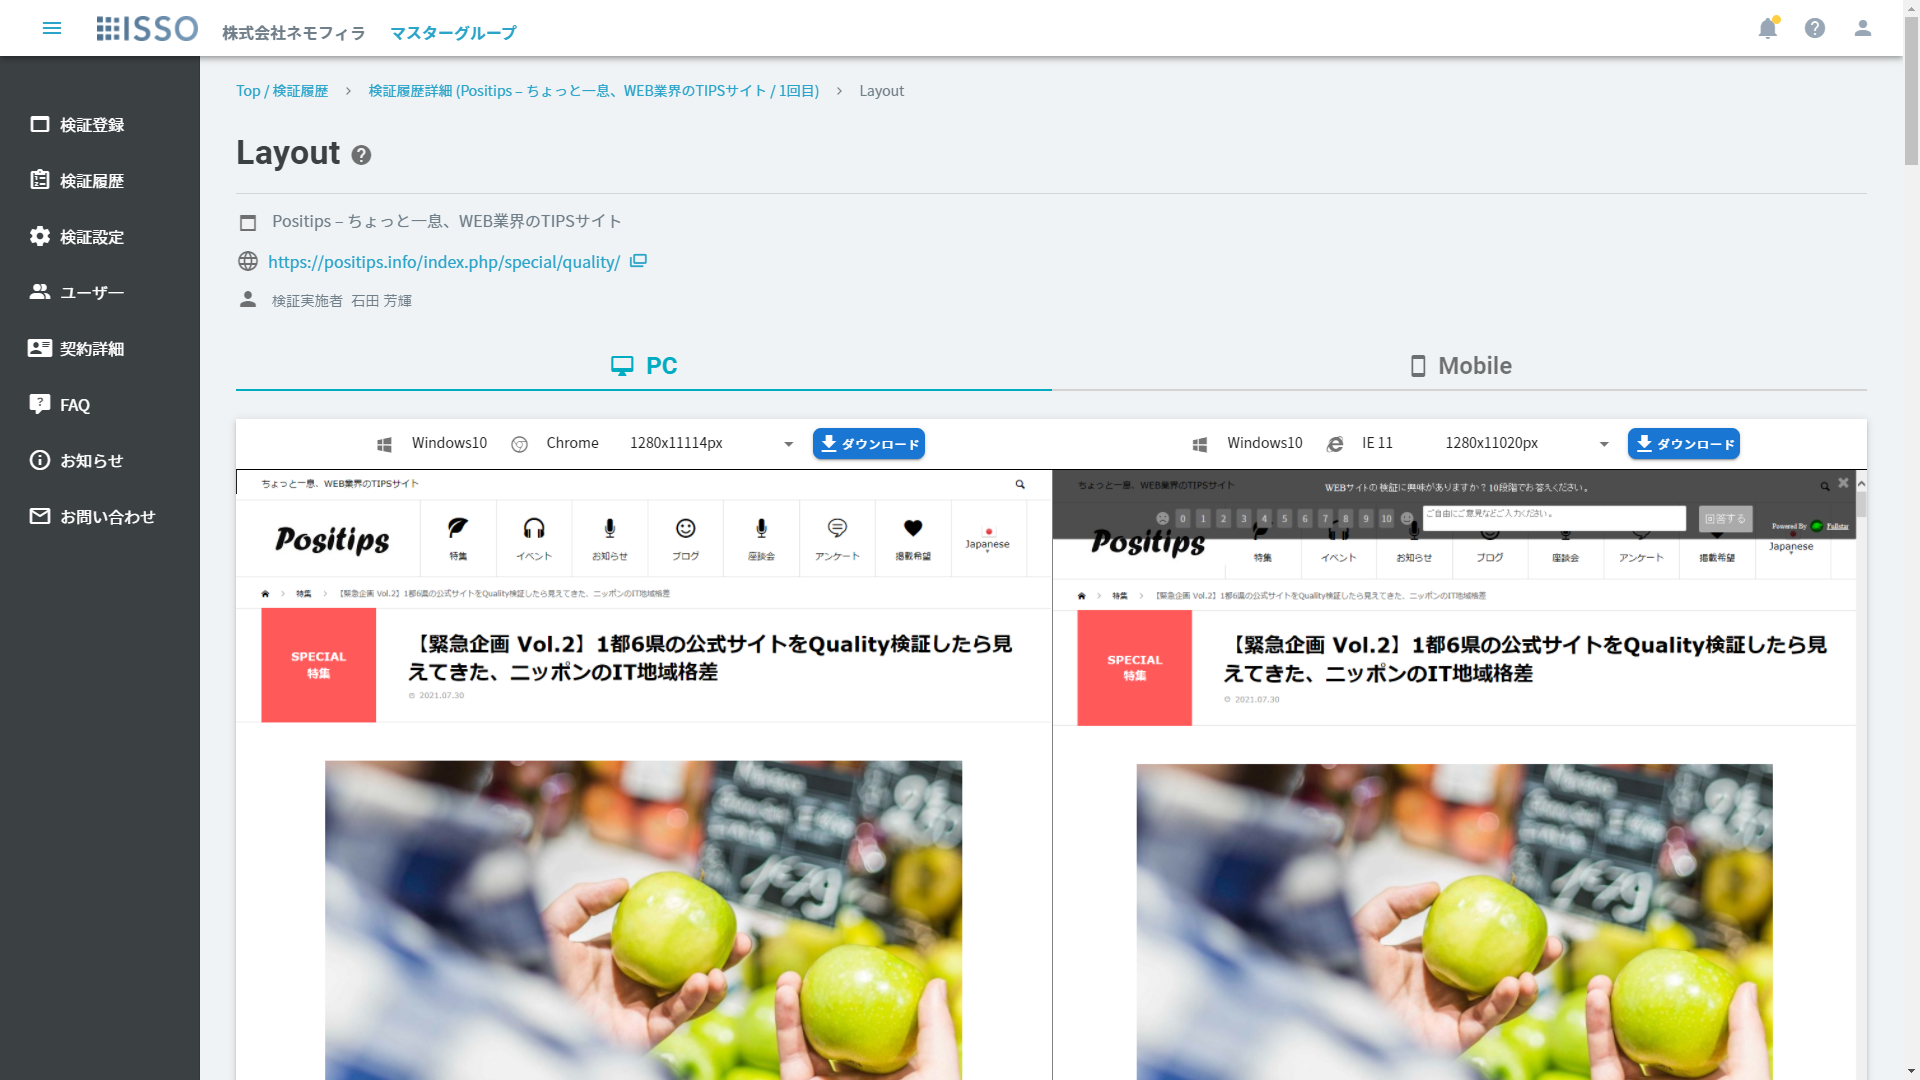Click the ISSO grid/apps icon

point(108,26)
